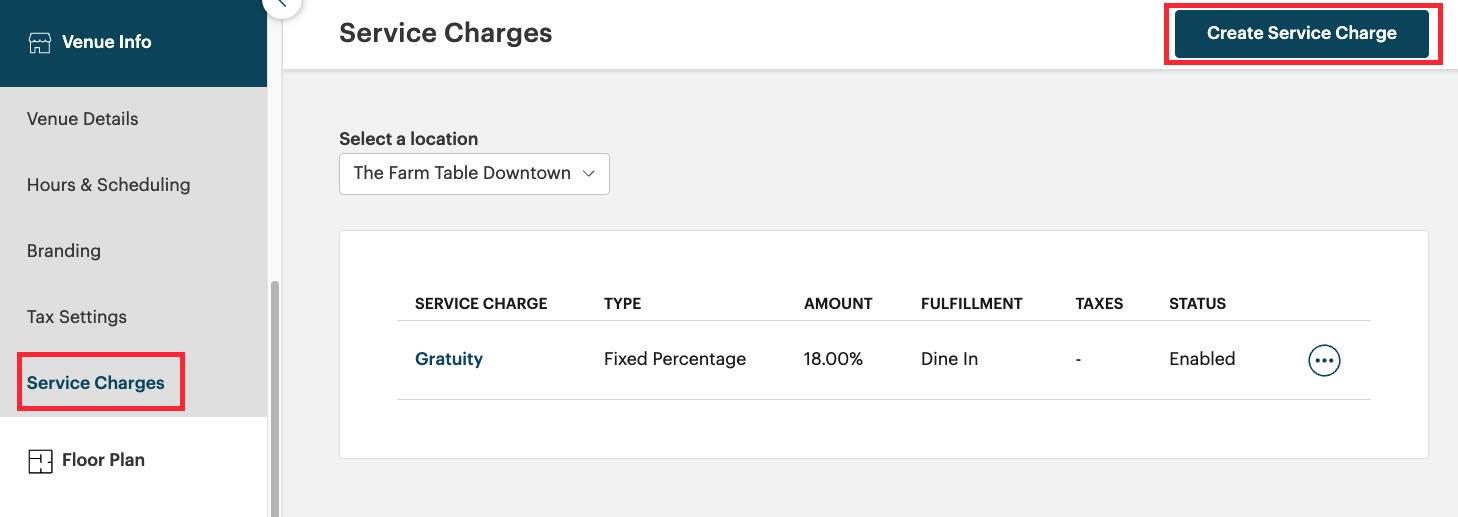This screenshot has width=1458, height=517.
Task: Click the Dine In fulfillment cell
Action: [949, 359]
